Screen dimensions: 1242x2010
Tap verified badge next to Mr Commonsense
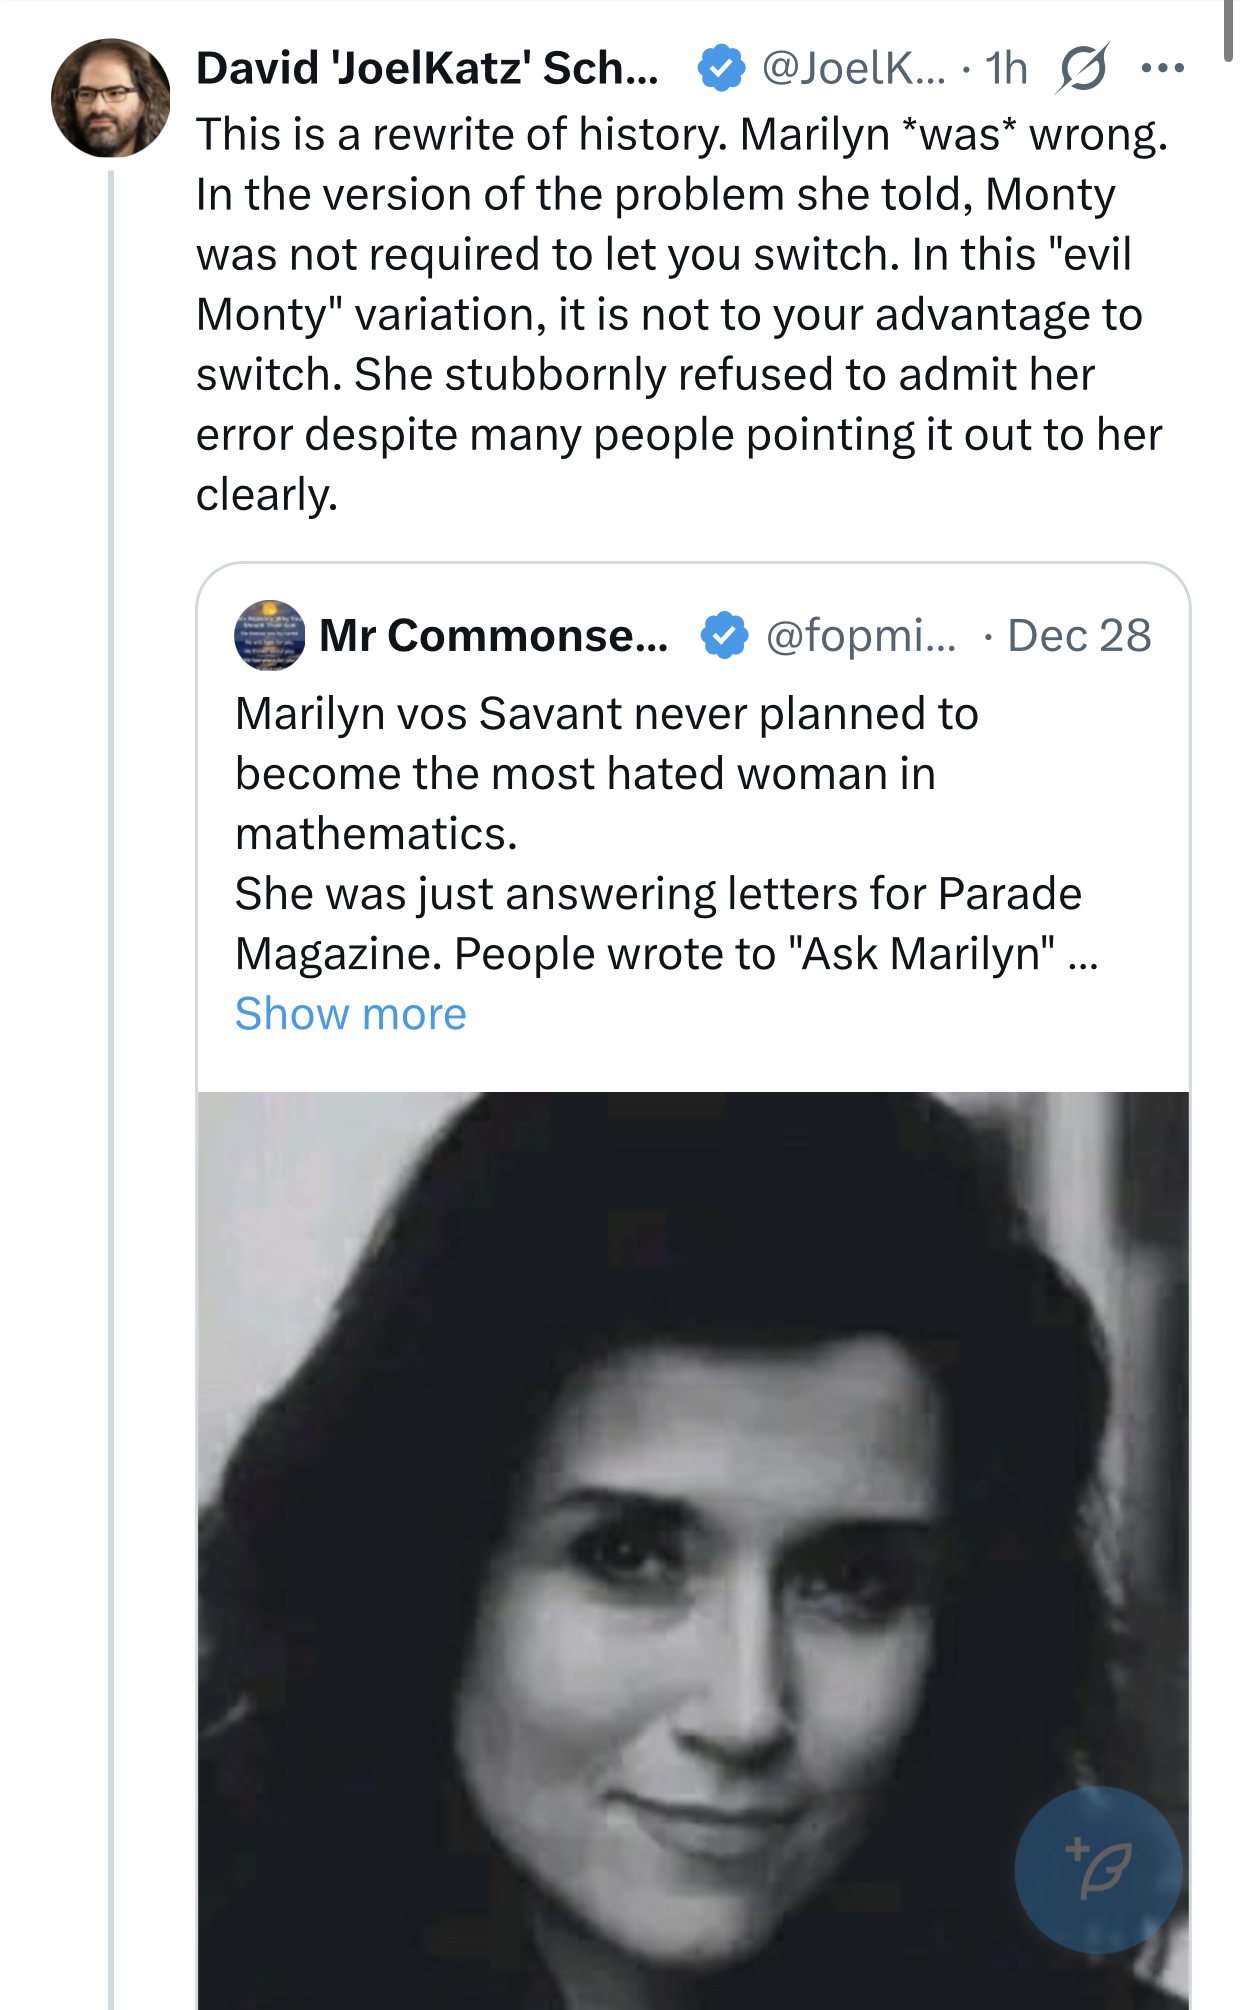coord(724,635)
